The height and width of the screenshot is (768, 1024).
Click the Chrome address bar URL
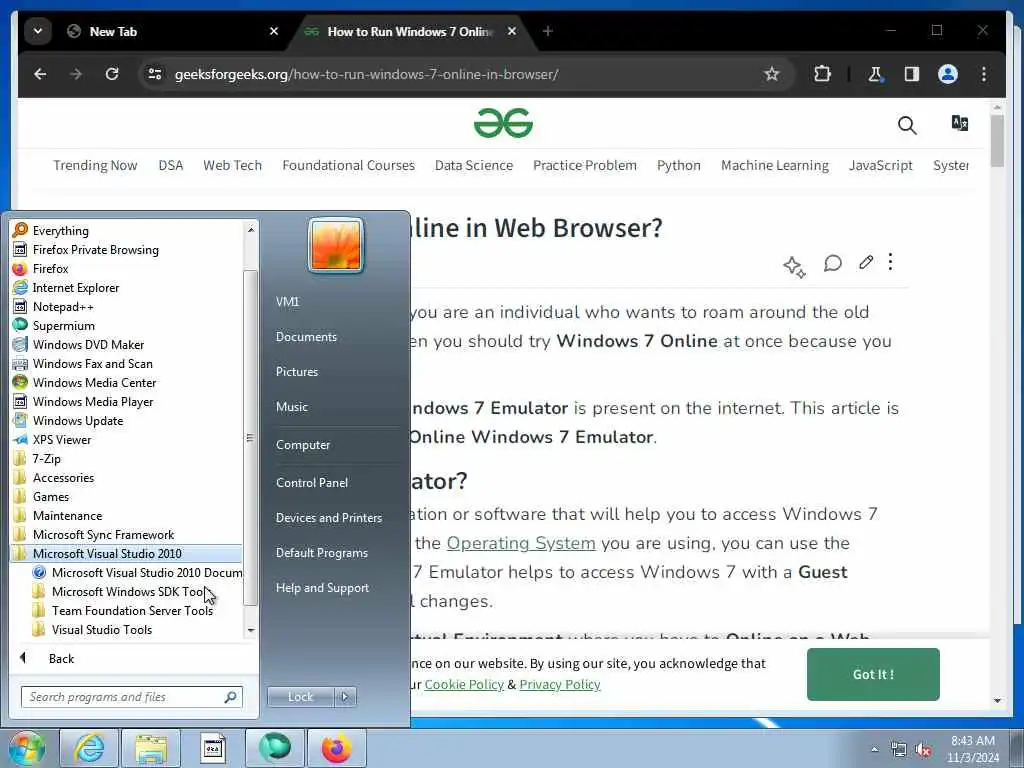point(366,74)
